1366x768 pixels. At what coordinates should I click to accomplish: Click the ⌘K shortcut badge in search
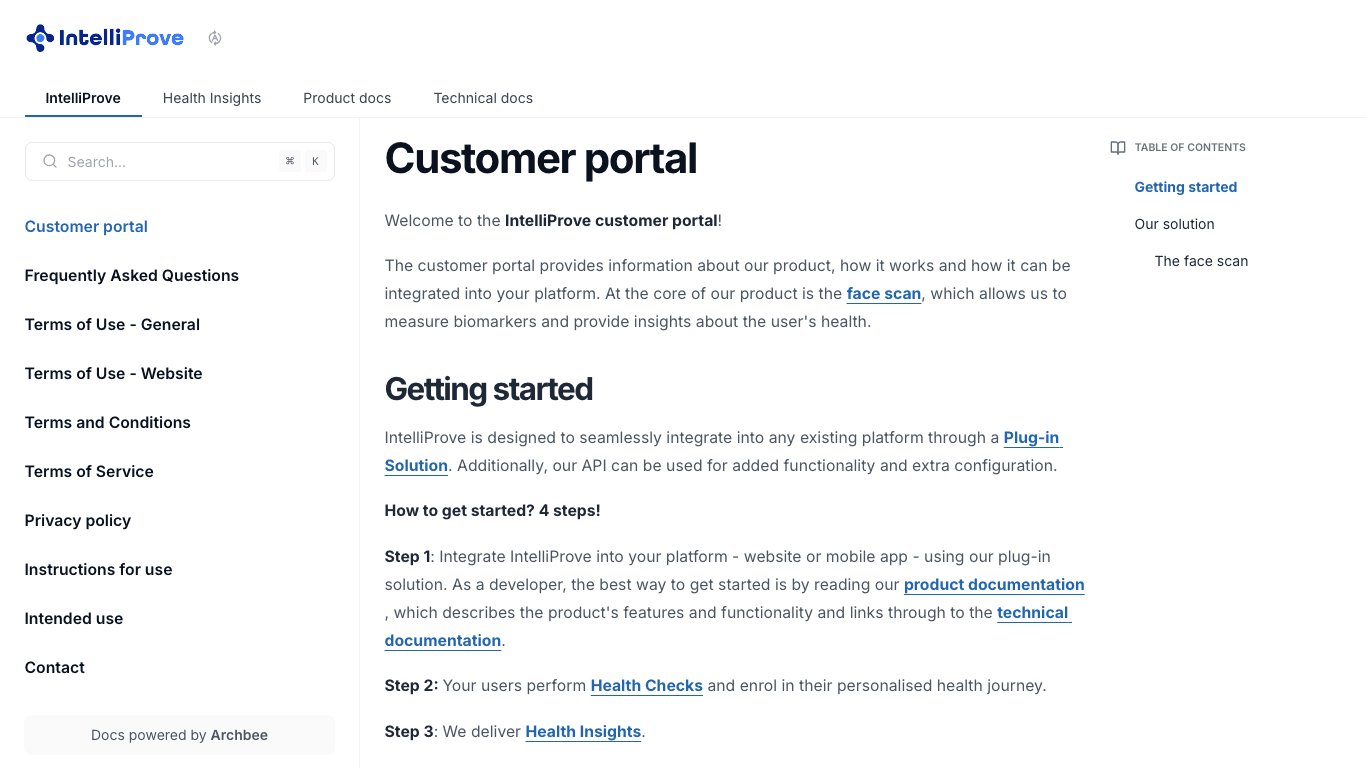click(x=302, y=161)
